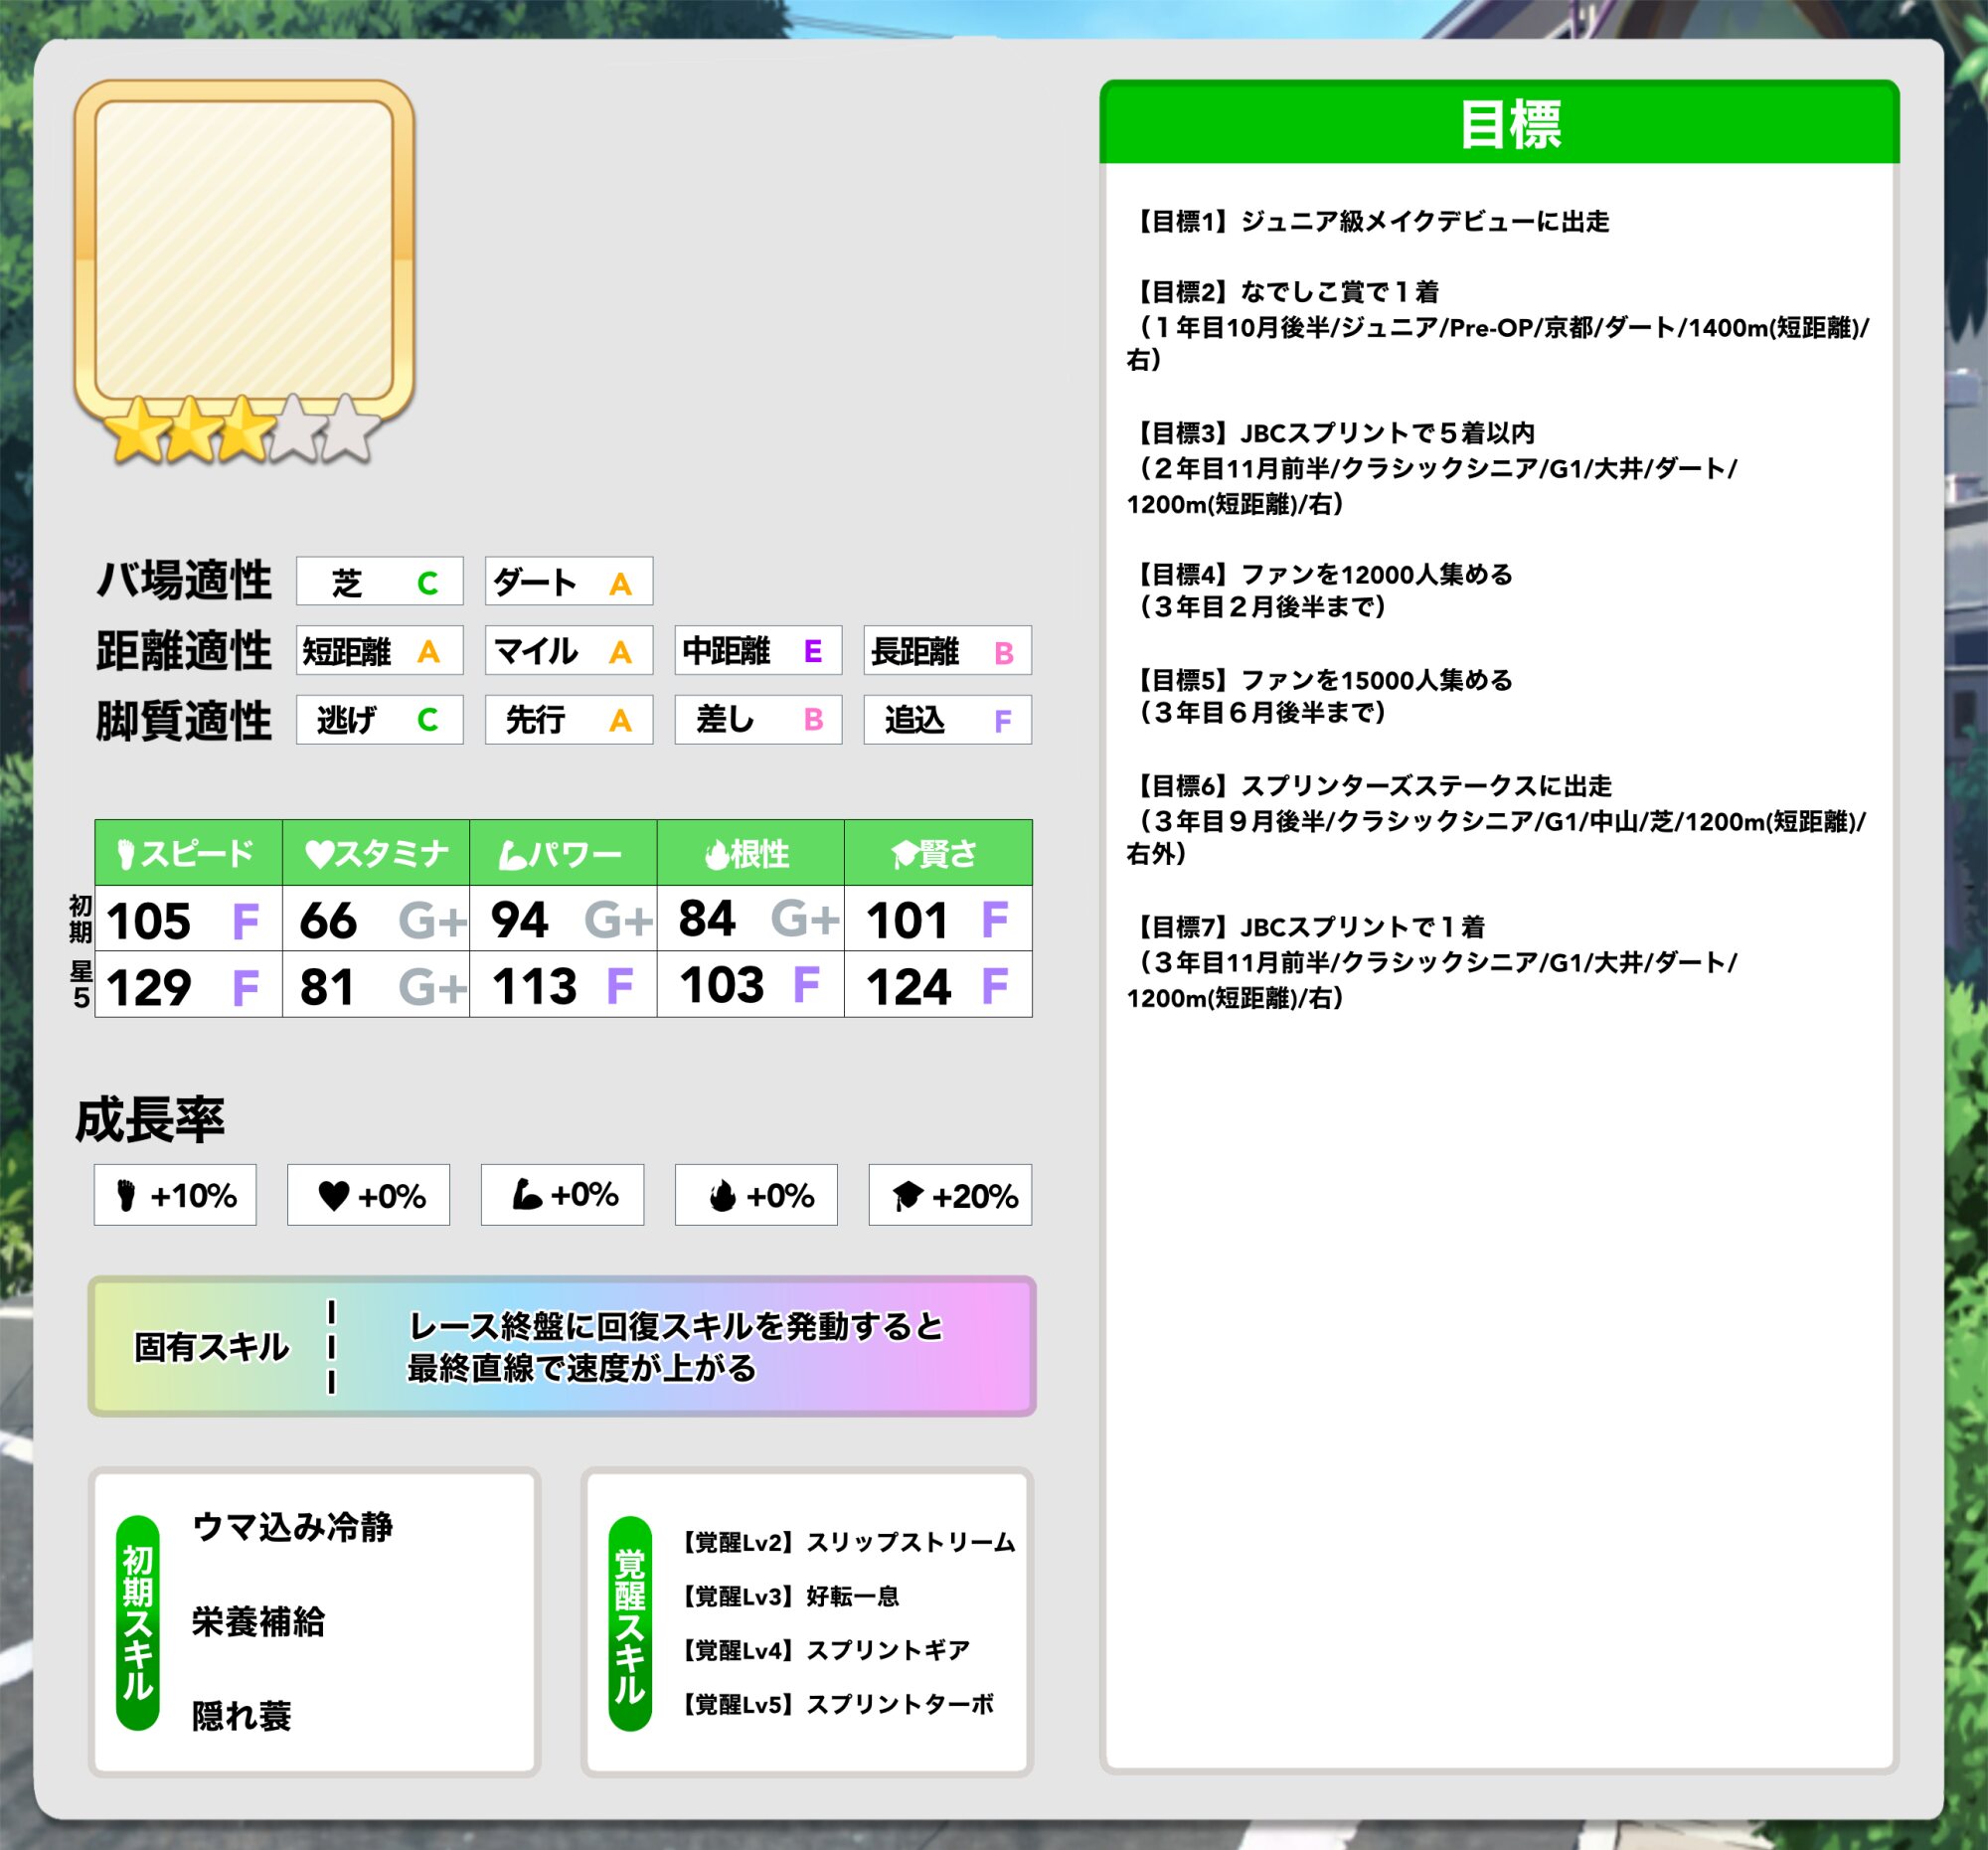Click 【目標2】なでしこ賞で1着
Image resolution: width=1988 pixels, height=1850 pixels.
(1283, 292)
